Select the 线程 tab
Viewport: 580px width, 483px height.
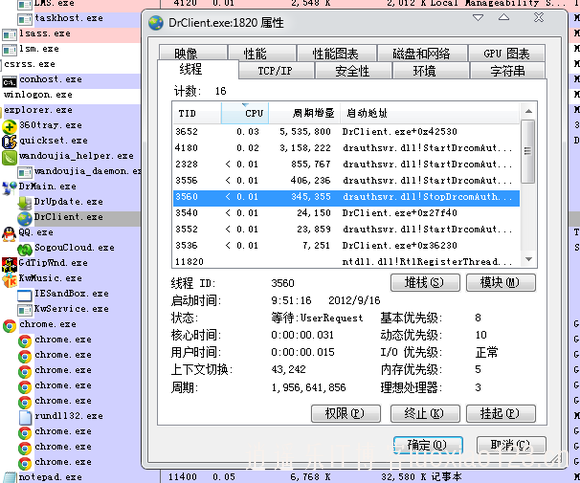198,69
